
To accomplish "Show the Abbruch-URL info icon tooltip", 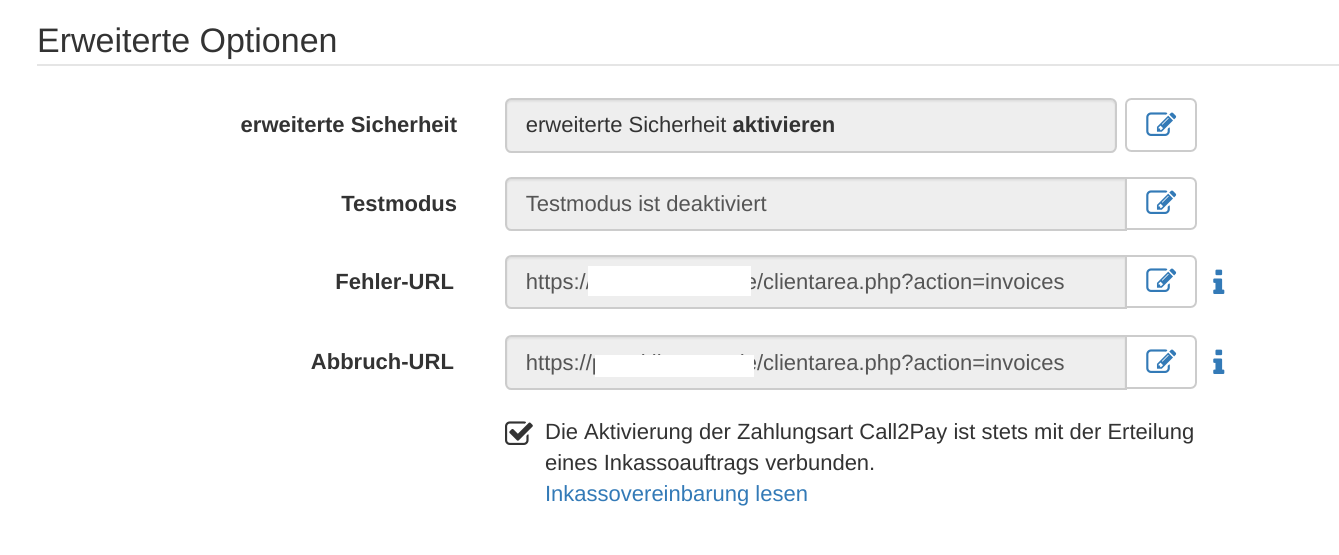I will point(1218,362).
